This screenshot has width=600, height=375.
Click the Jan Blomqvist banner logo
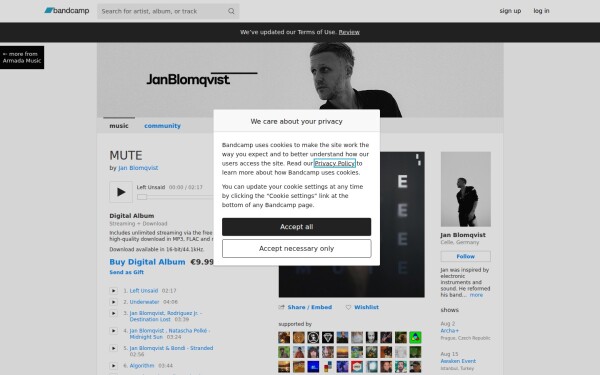point(202,78)
